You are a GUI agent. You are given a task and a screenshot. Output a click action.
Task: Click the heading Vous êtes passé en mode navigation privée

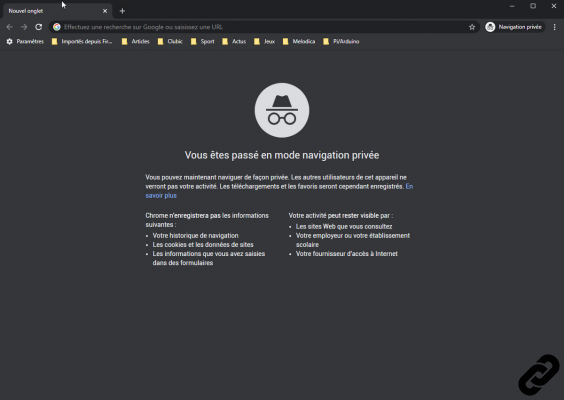282,155
